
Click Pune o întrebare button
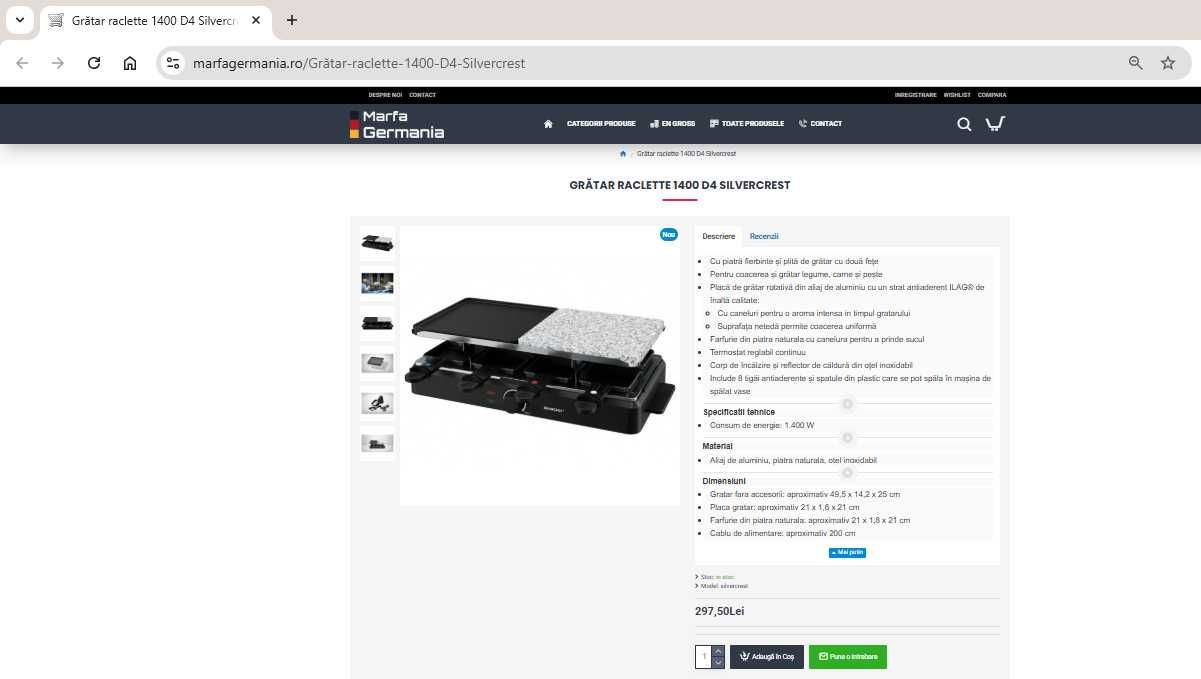(x=848, y=657)
